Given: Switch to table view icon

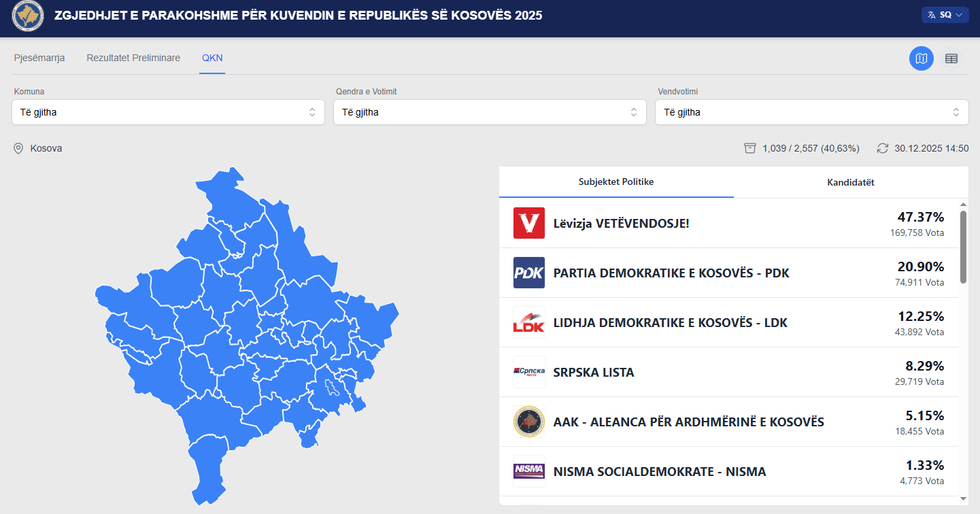Looking at the screenshot, I should pos(951,59).
